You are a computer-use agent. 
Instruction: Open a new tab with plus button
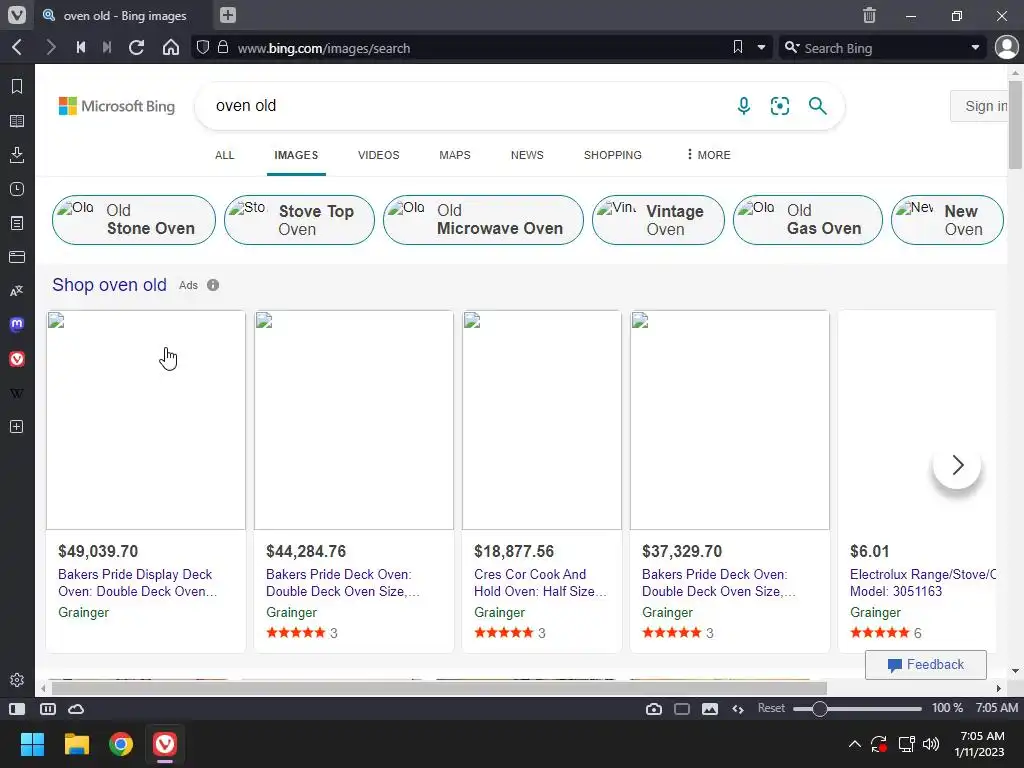227,15
